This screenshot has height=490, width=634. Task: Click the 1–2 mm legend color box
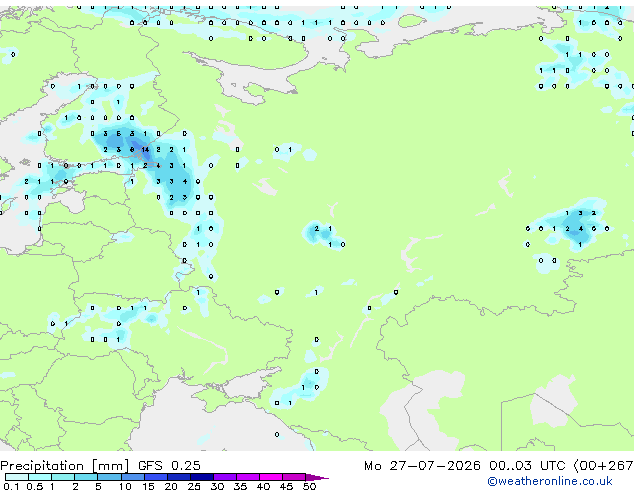63,477
